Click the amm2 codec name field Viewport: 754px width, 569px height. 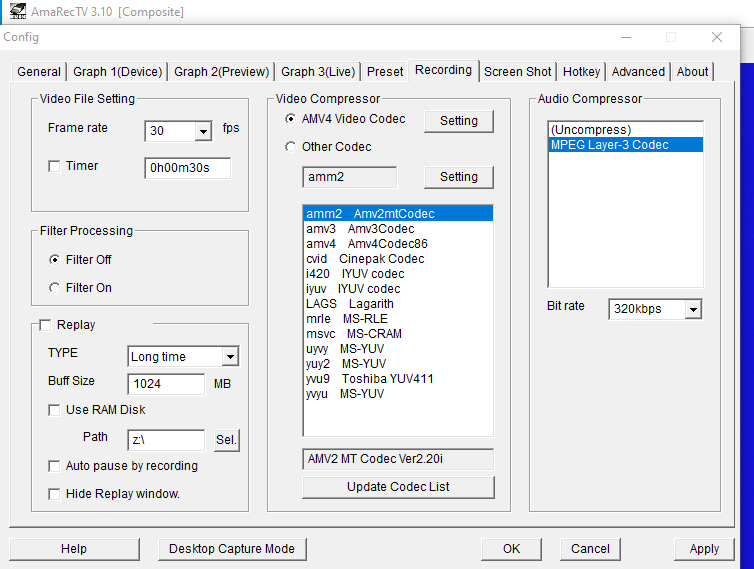click(350, 177)
